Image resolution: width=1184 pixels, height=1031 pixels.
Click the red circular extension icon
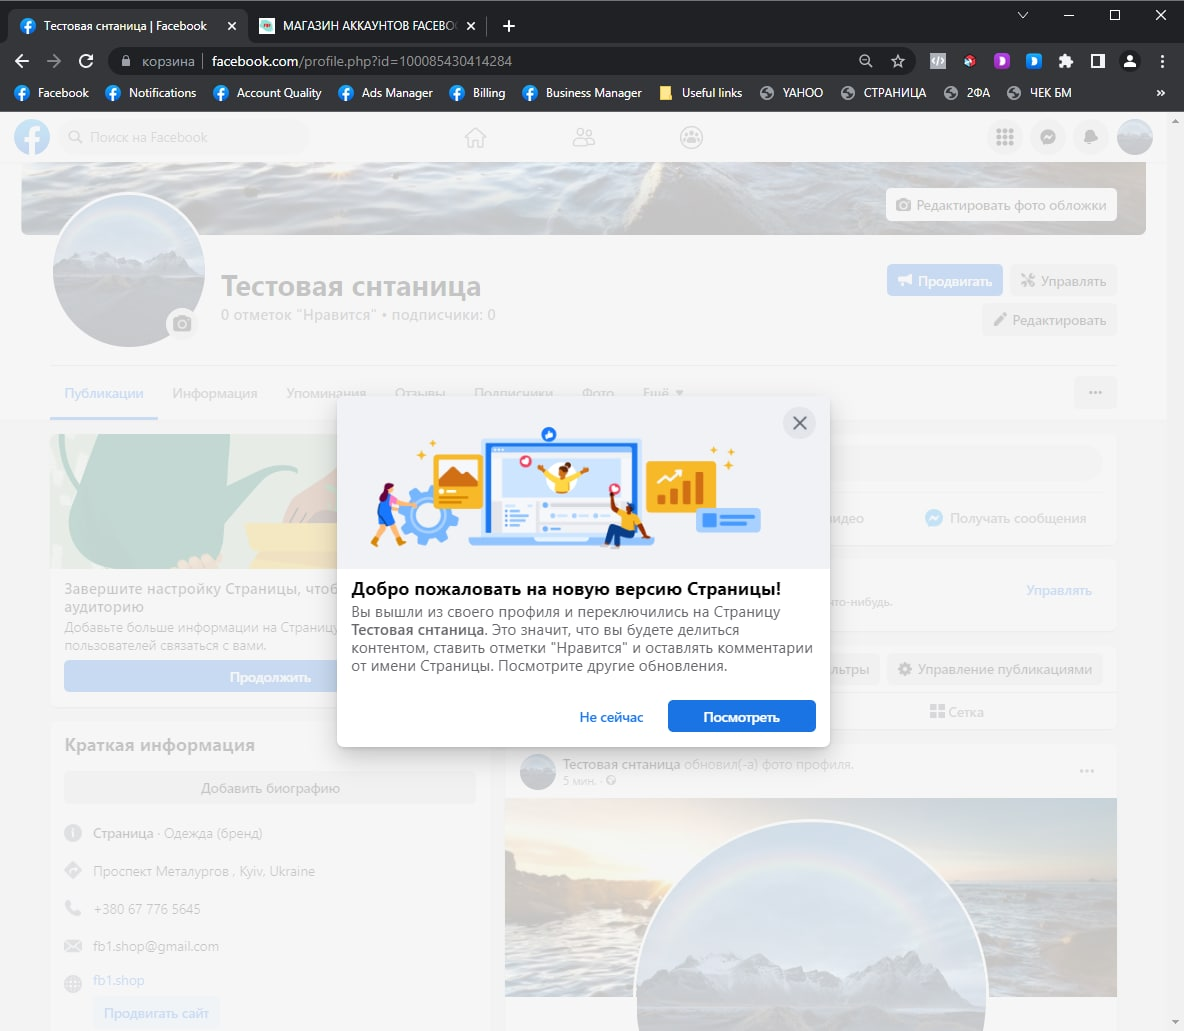pos(970,61)
